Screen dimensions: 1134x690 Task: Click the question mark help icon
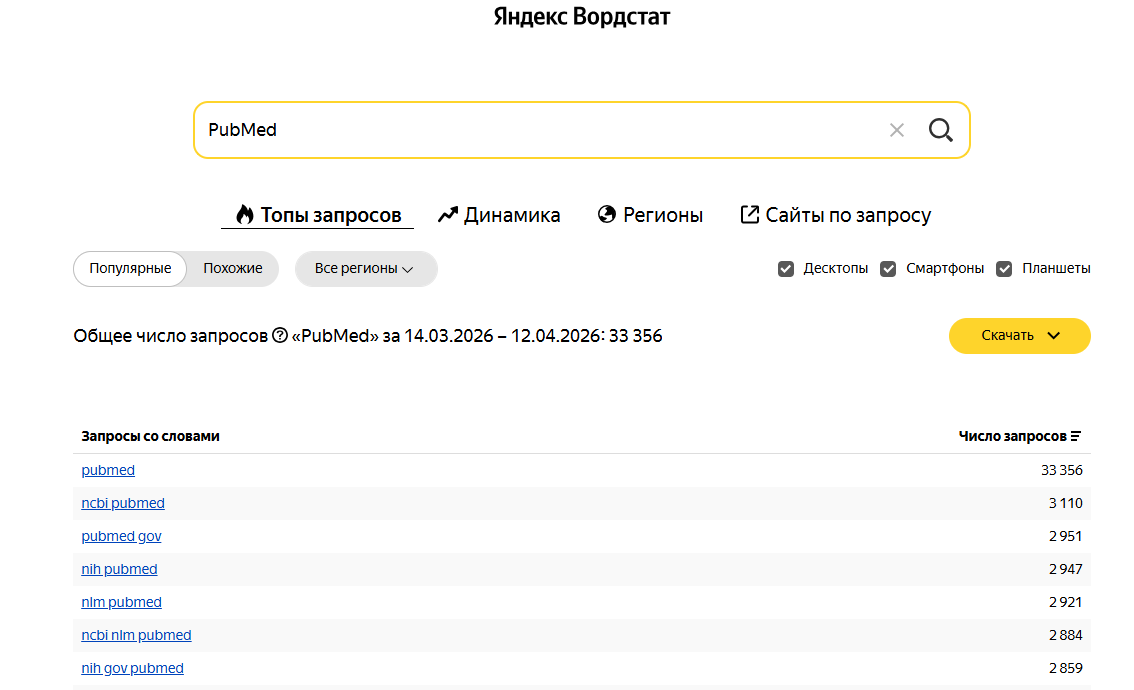280,336
